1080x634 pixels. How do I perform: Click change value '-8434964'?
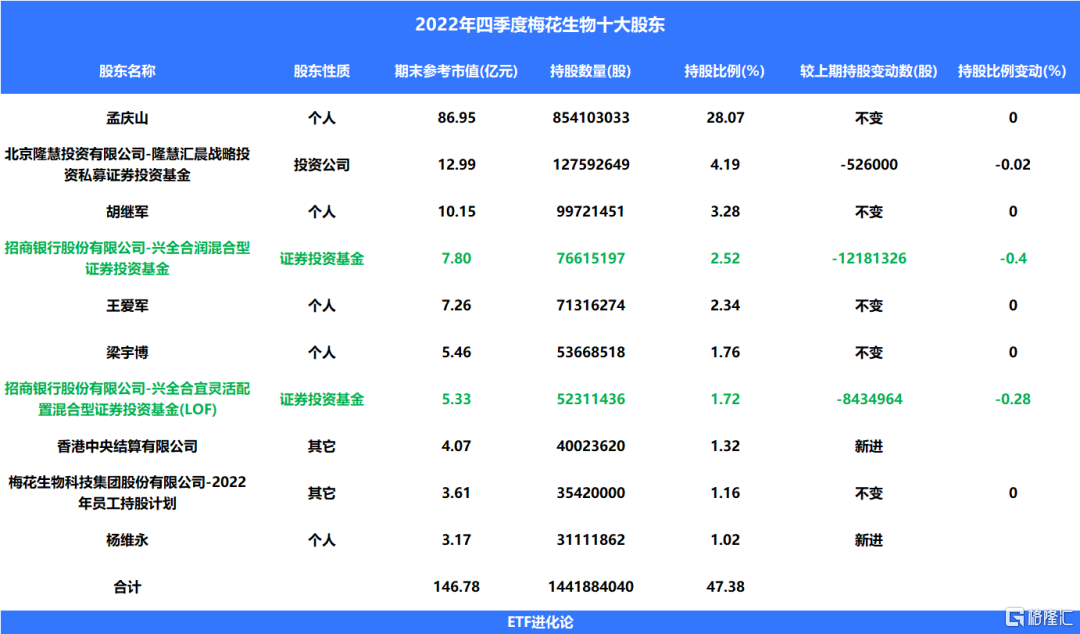click(x=869, y=399)
